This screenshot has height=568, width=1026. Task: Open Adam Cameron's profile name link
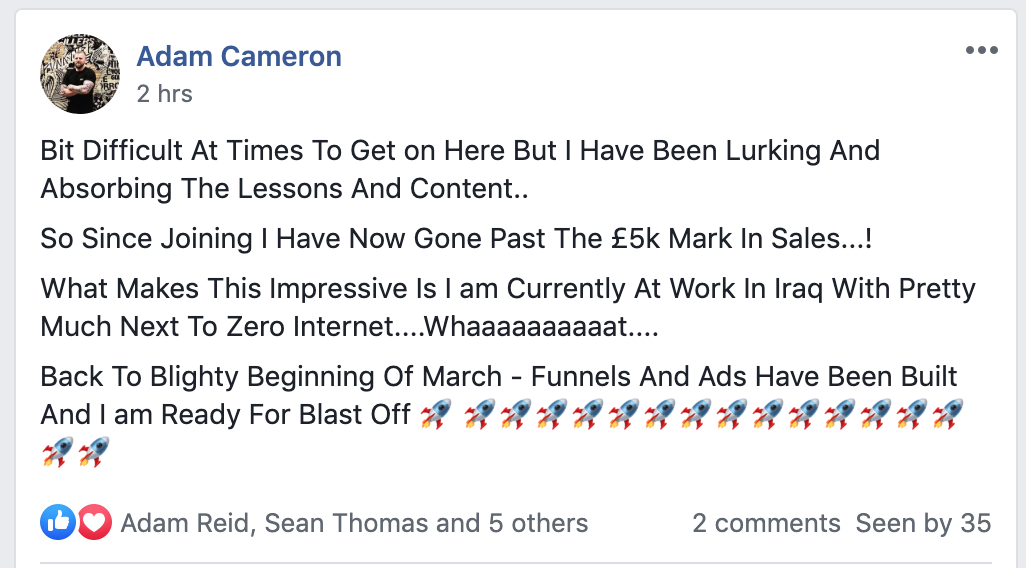pos(239,56)
